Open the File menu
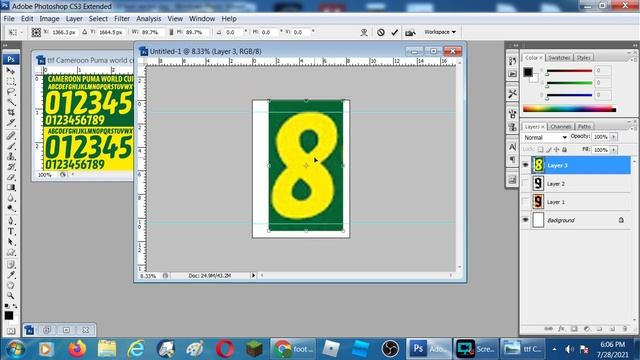 (9, 19)
